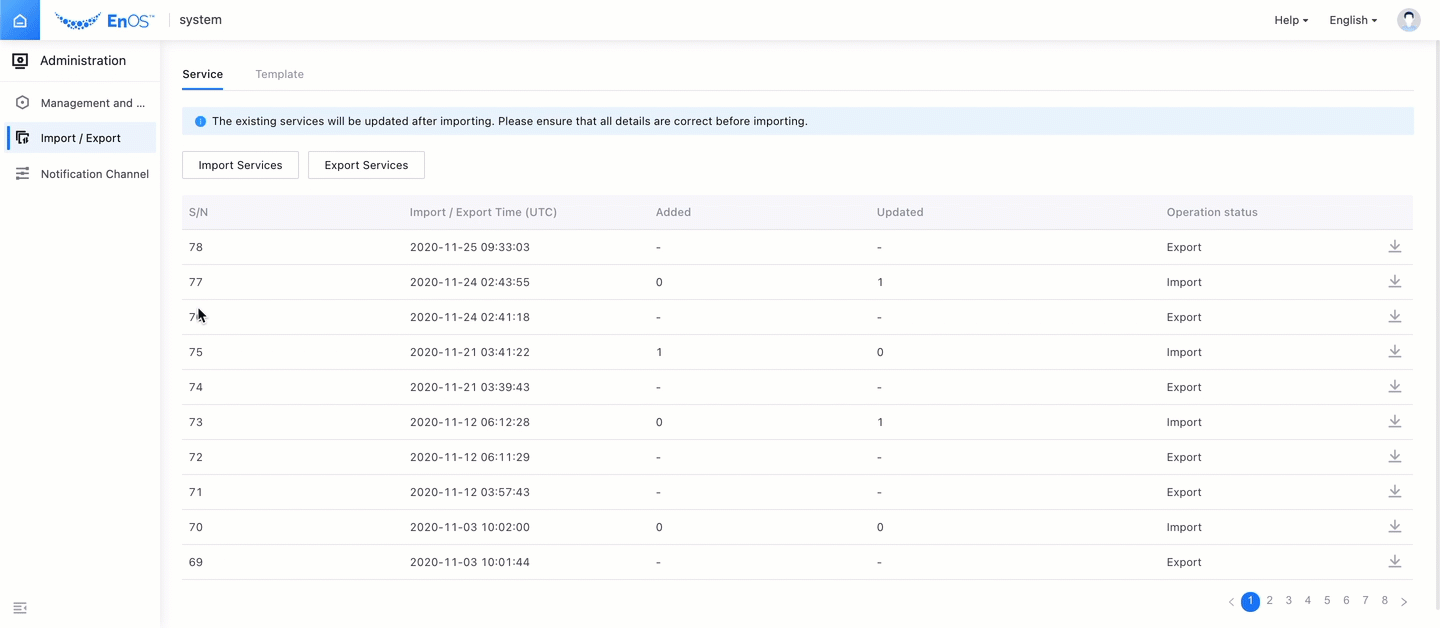This screenshot has width=1440, height=628.
Task: Click the Import Services button
Action: point(240,165)
